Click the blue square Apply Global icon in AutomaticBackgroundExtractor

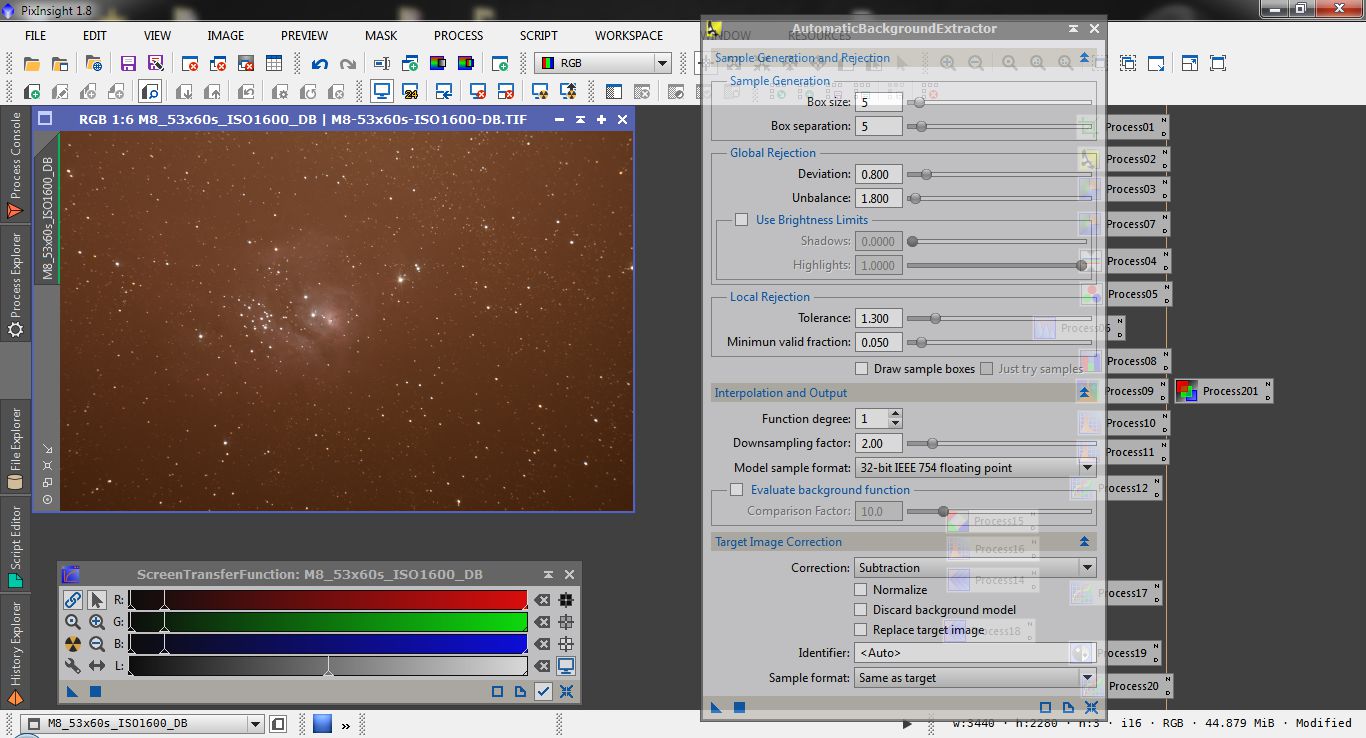click(x=739, y=707)
